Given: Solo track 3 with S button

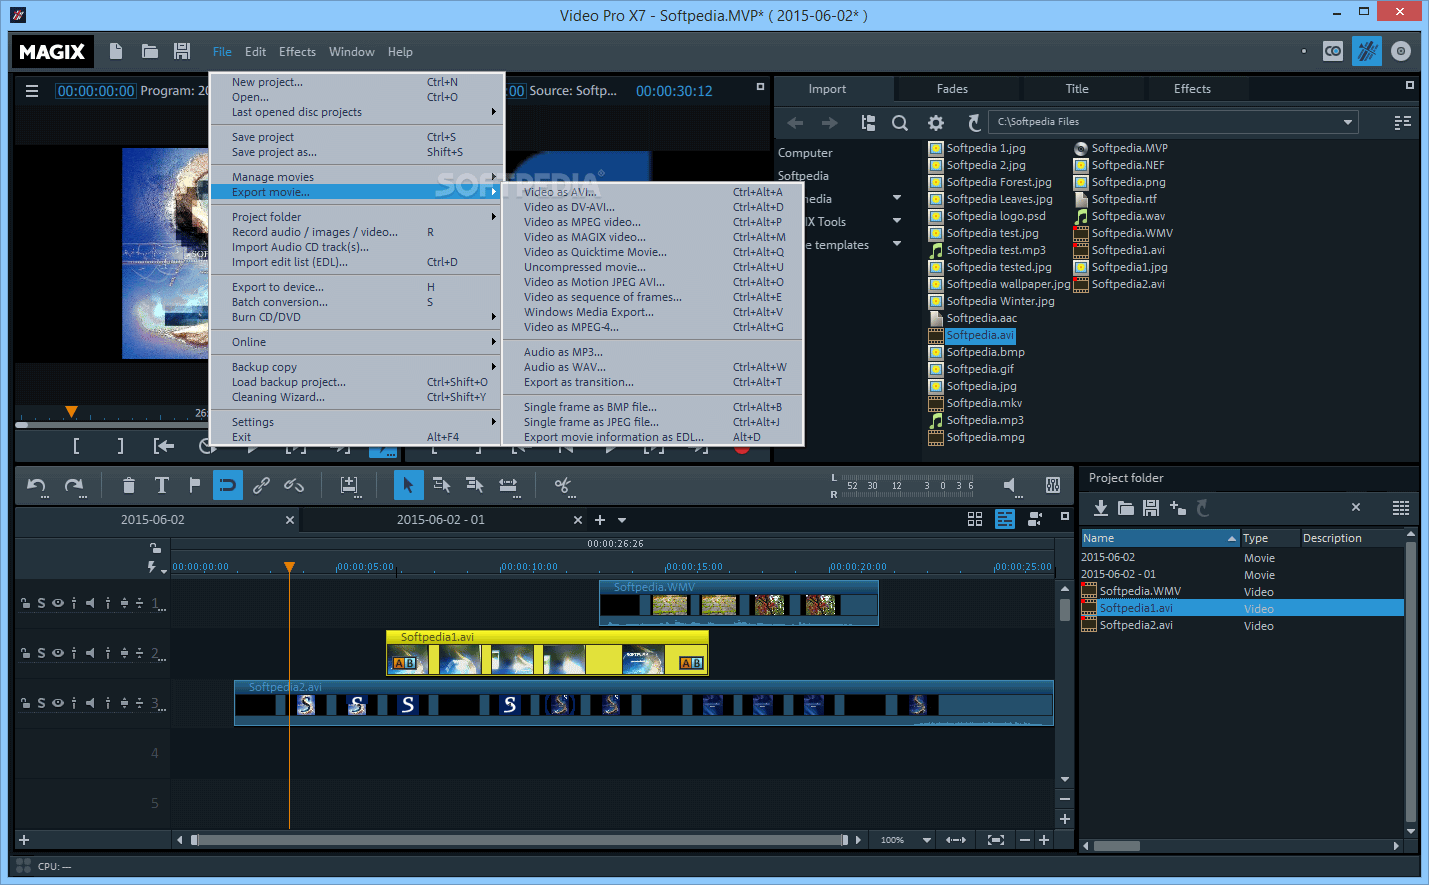Looking at the screenshot, I should pos(41,703).
